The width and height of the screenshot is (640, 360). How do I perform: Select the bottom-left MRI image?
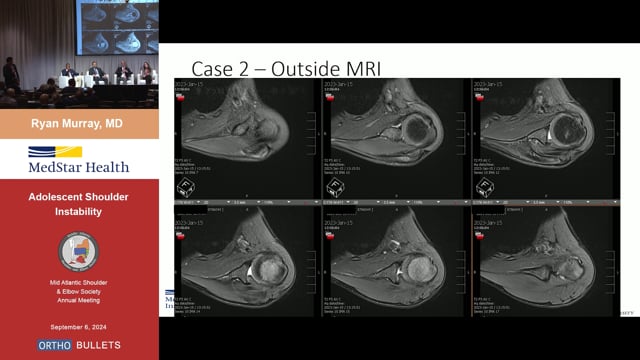[247, 261]
